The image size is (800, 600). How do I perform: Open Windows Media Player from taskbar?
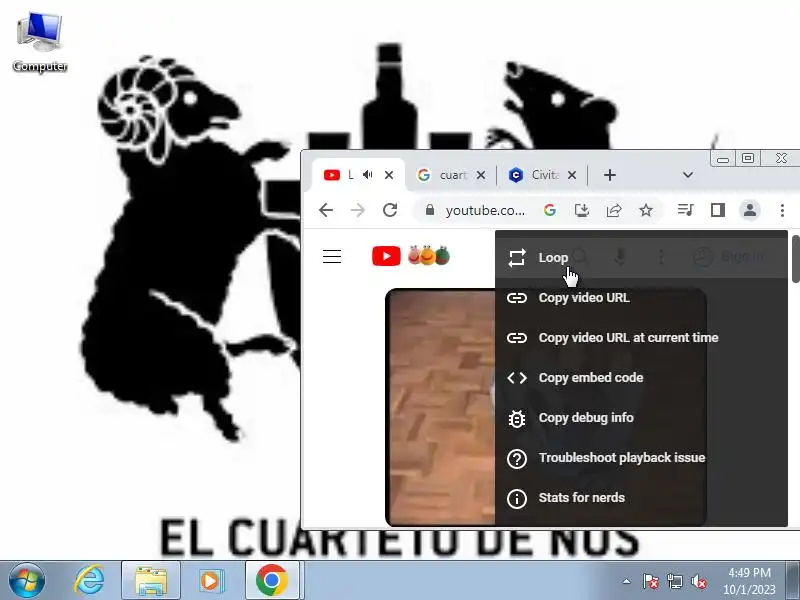click(211, 581)
